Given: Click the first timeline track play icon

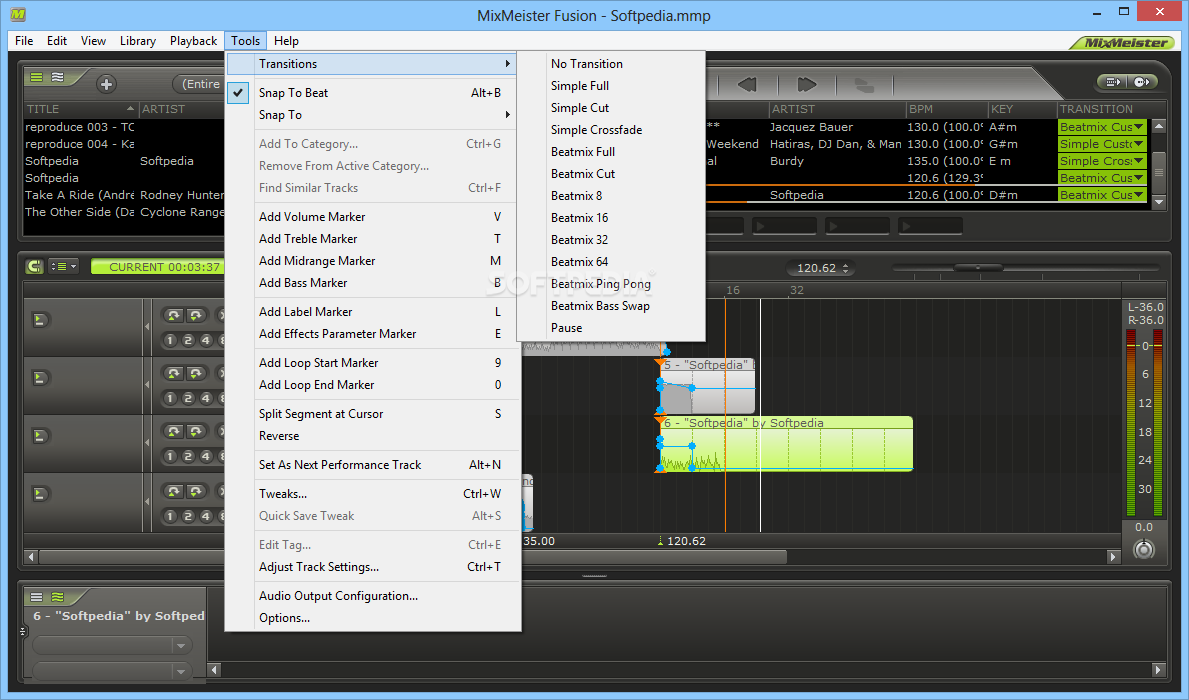Looking at the screenshot, I should (x=40, y=320).
